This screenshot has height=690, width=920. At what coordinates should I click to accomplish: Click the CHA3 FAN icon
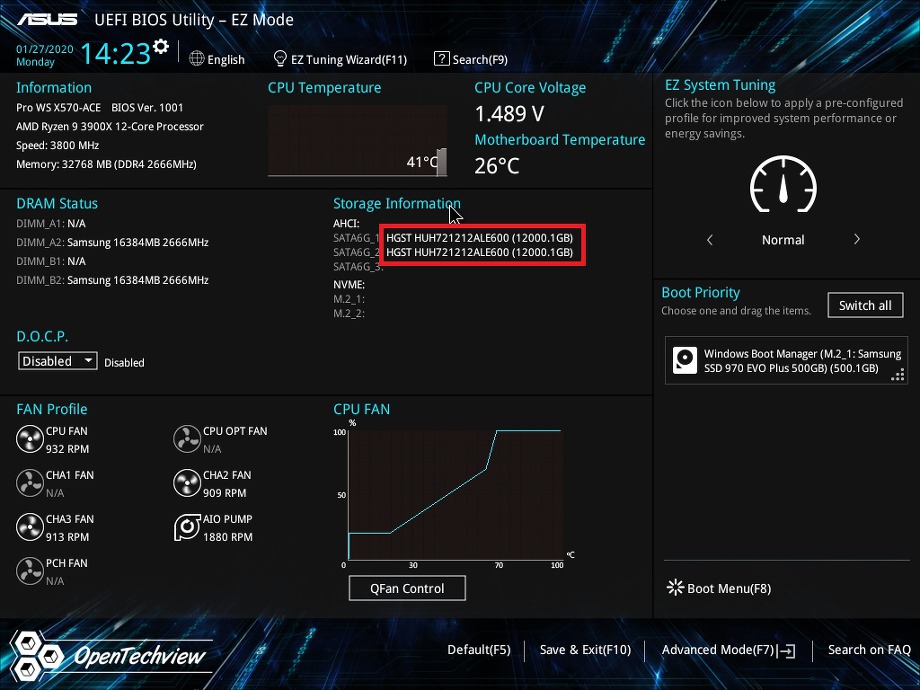(x=29, y=527)
